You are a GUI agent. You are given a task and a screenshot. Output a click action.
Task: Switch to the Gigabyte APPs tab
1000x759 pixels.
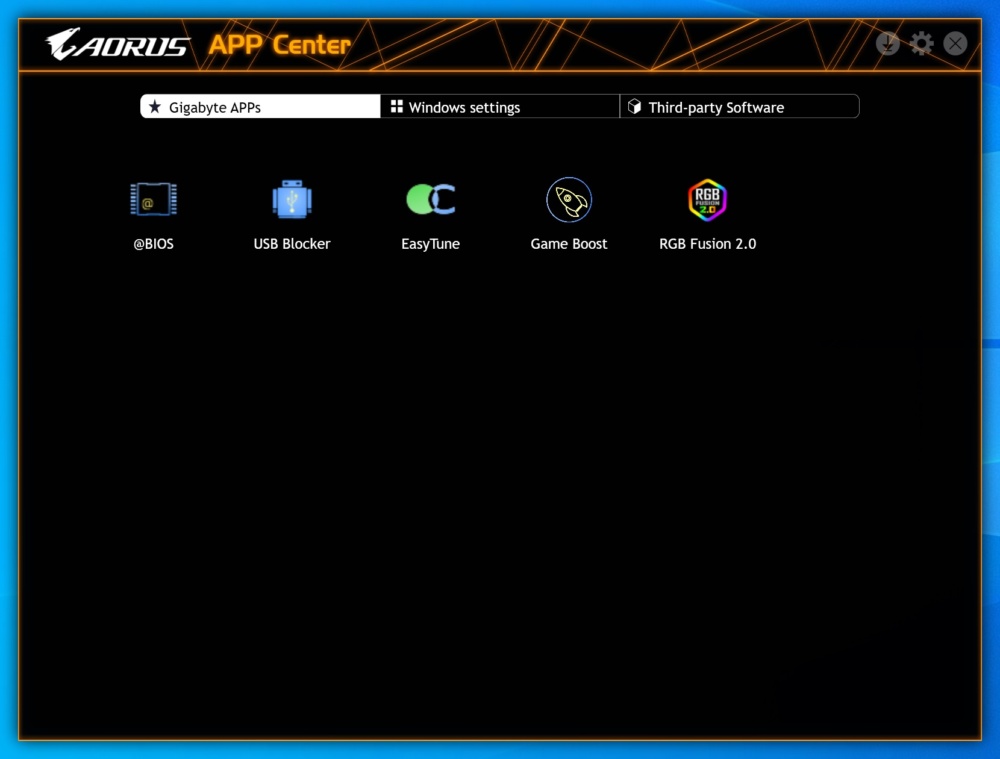click(260, 107)
